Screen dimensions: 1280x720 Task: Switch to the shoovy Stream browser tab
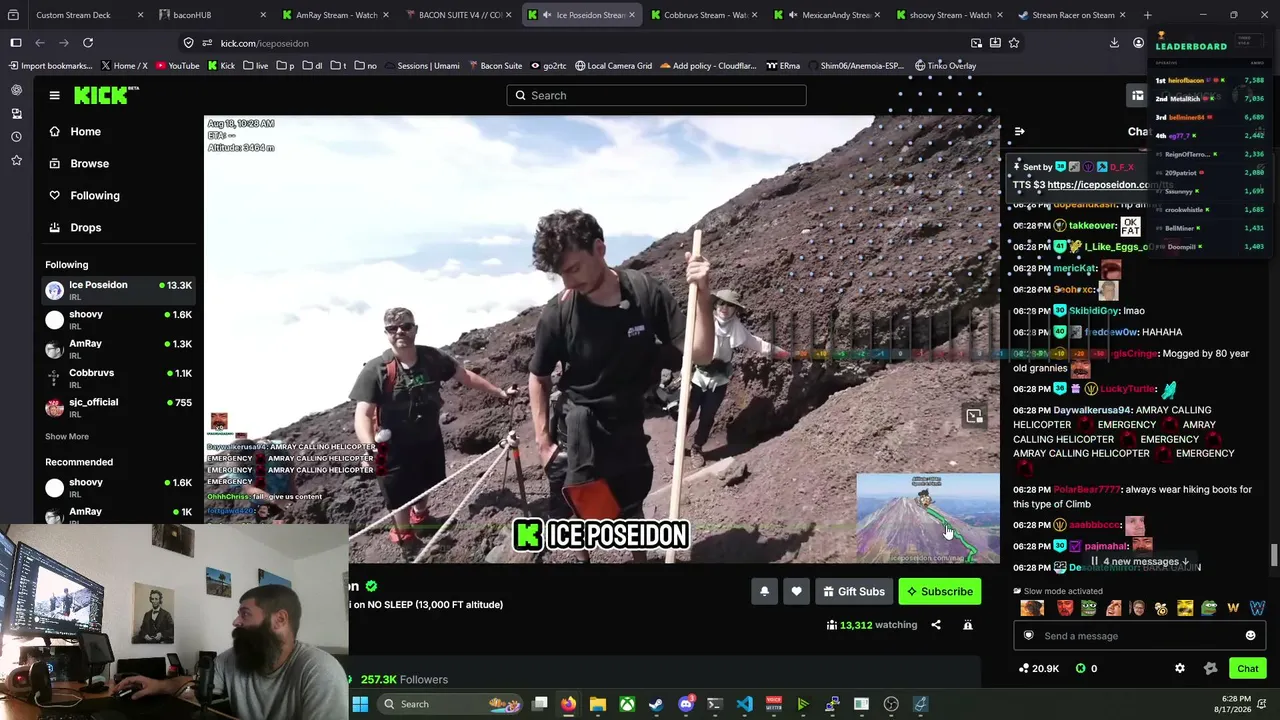coord(950,15)
